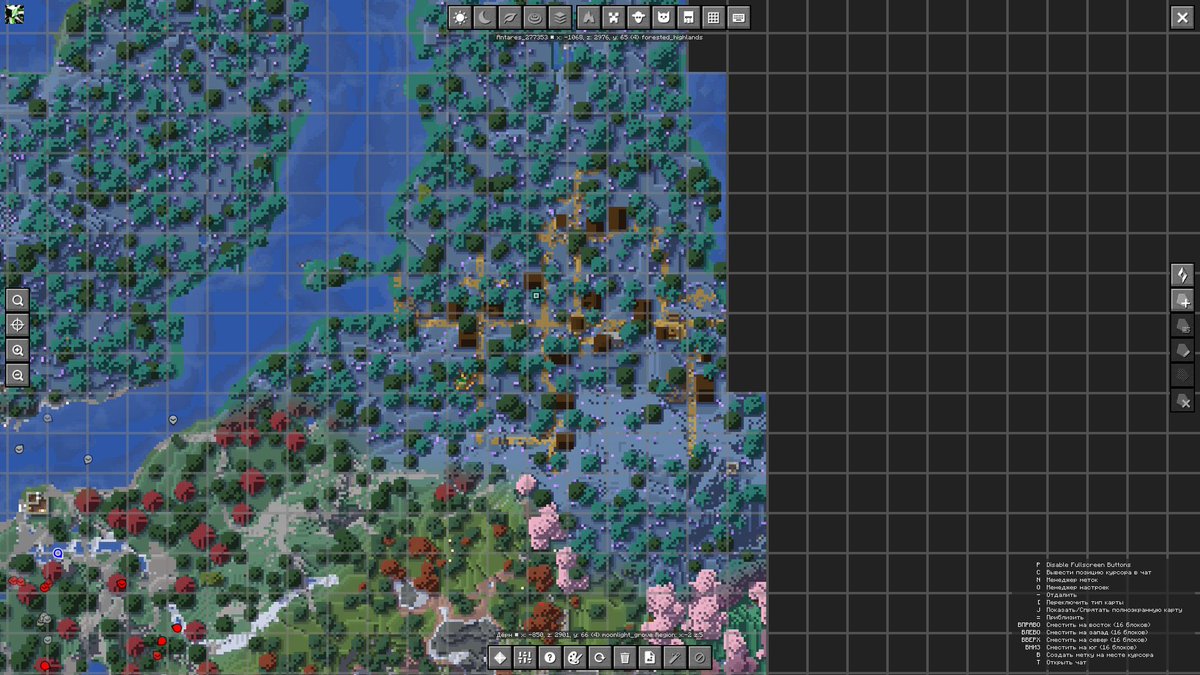The height and width of the screenshot is (675, 1200).
Task: Open the theme palette button
Action: tap(575, 657)
